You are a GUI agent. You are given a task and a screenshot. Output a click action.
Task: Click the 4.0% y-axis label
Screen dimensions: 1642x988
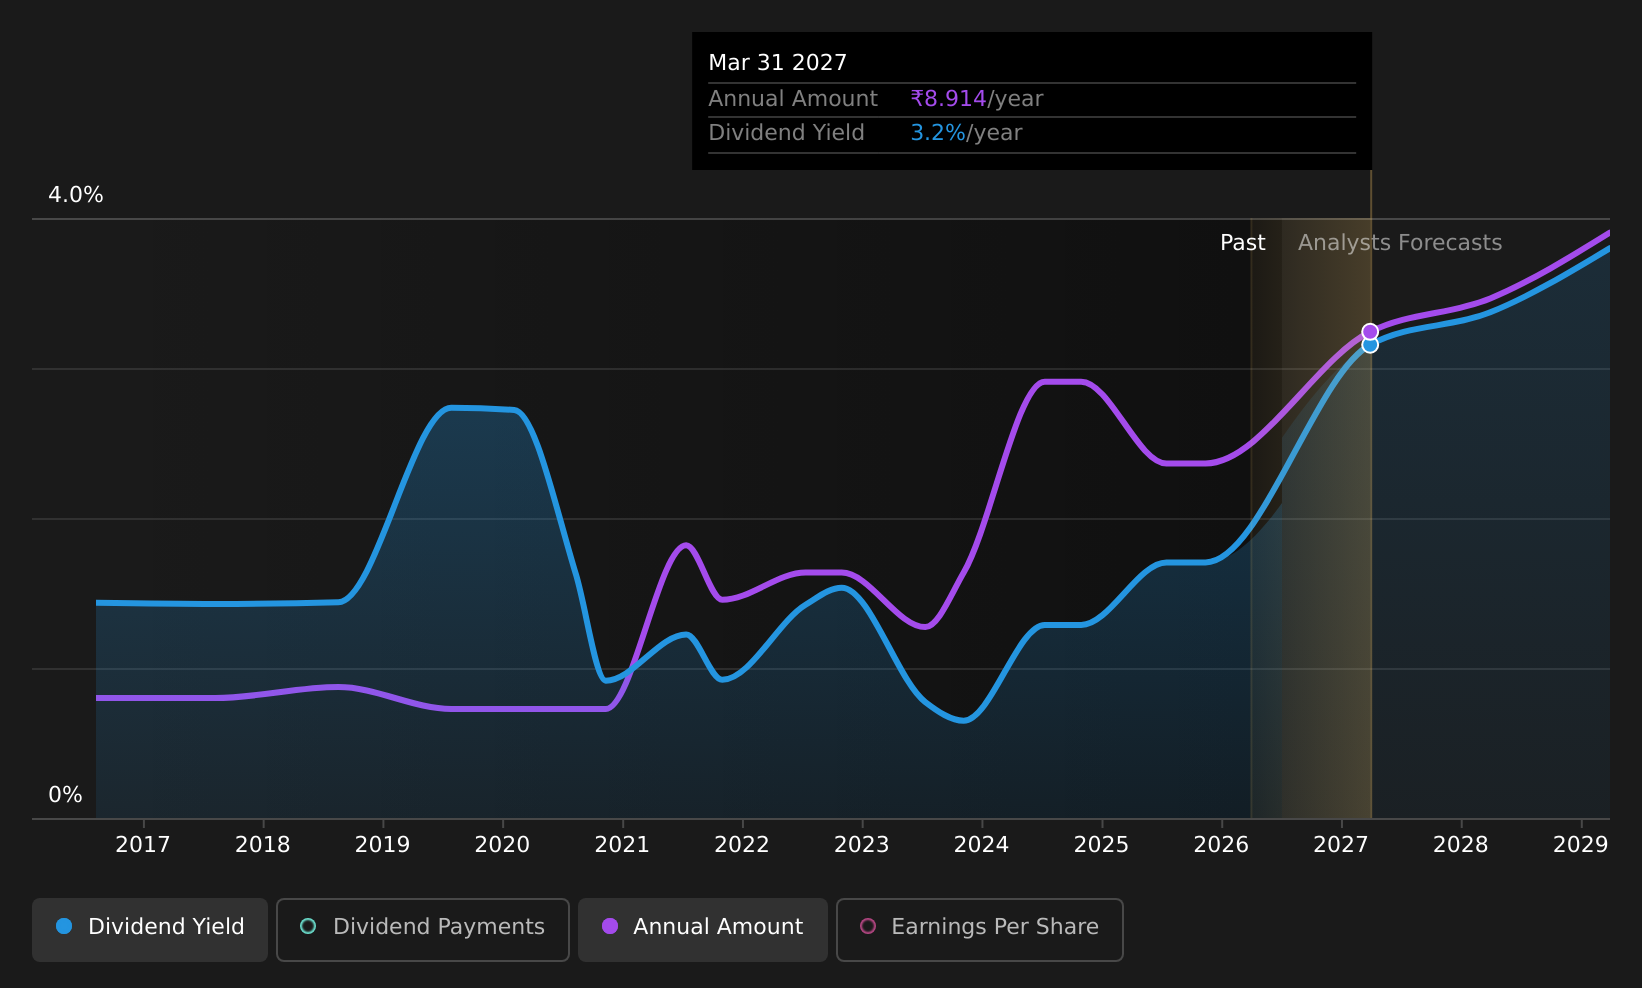[76, 195]
